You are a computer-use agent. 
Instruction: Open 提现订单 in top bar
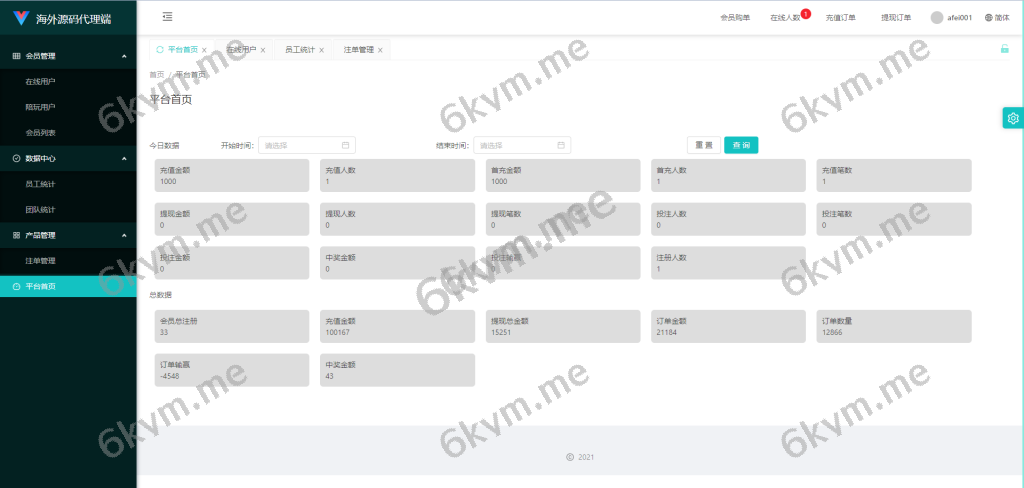896,18
